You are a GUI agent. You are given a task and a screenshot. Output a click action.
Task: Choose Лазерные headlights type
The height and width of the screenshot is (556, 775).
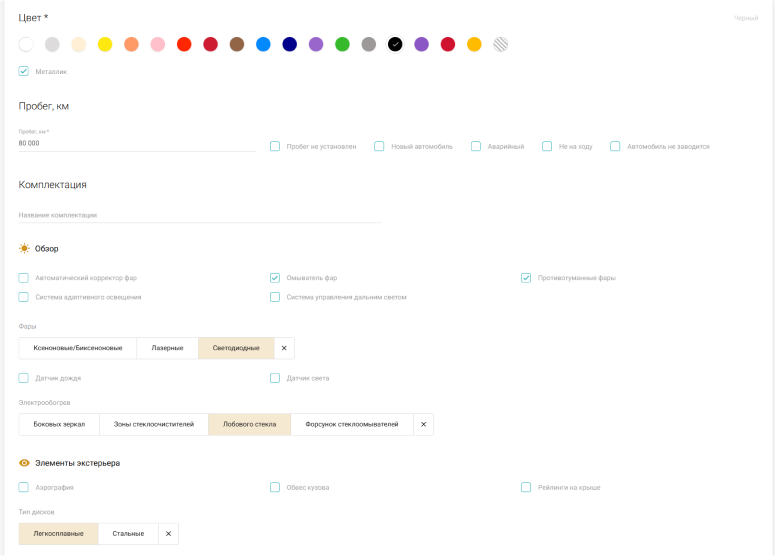(x=167, y=348)
